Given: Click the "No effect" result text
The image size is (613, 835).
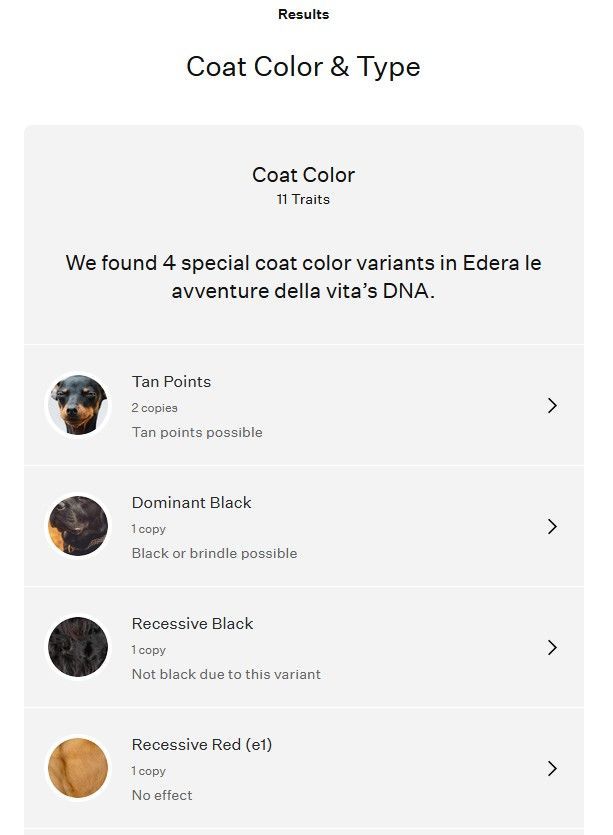Looking at the screenshot, I should point(162,795).
